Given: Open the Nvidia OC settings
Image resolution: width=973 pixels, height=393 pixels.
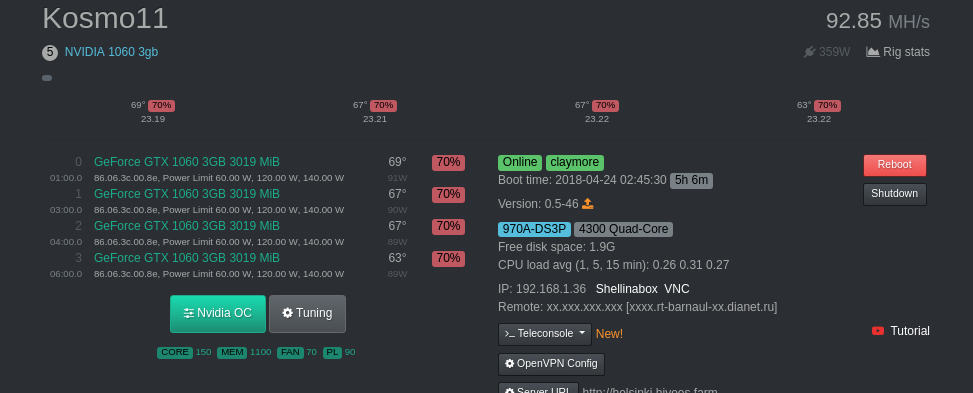Looking at the screenshot, I should tap(218, 314).
